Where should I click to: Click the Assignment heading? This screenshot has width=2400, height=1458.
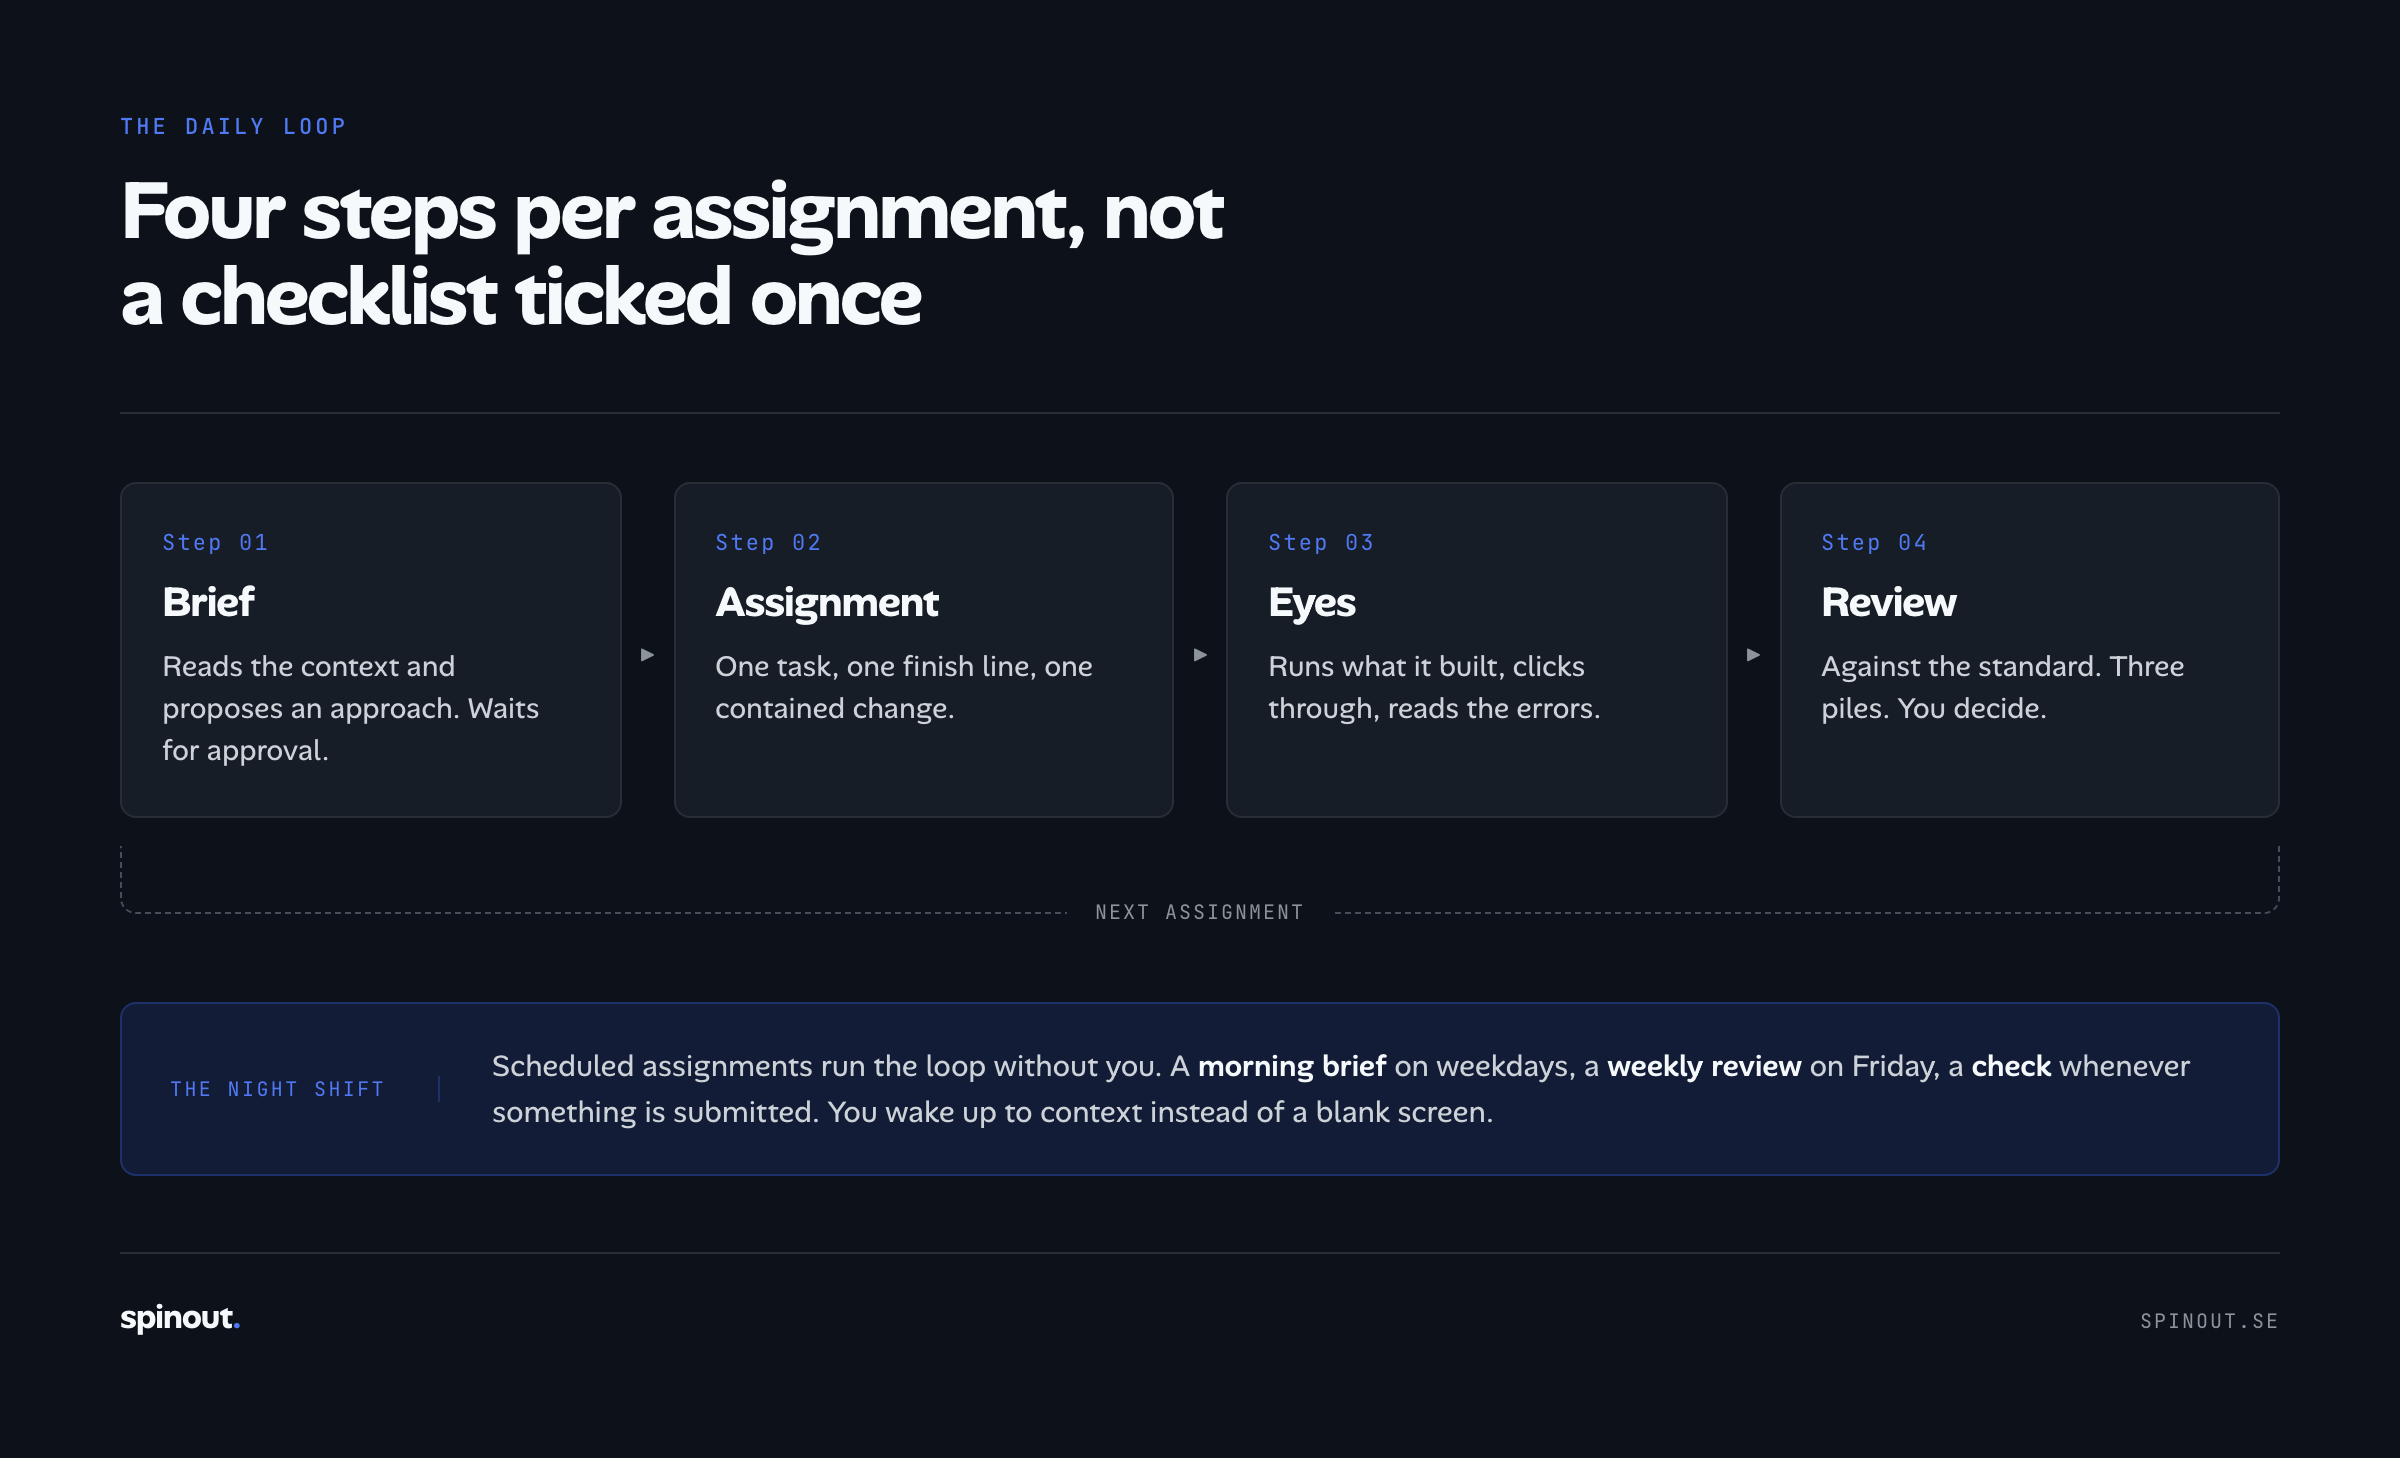coord(827,603)
